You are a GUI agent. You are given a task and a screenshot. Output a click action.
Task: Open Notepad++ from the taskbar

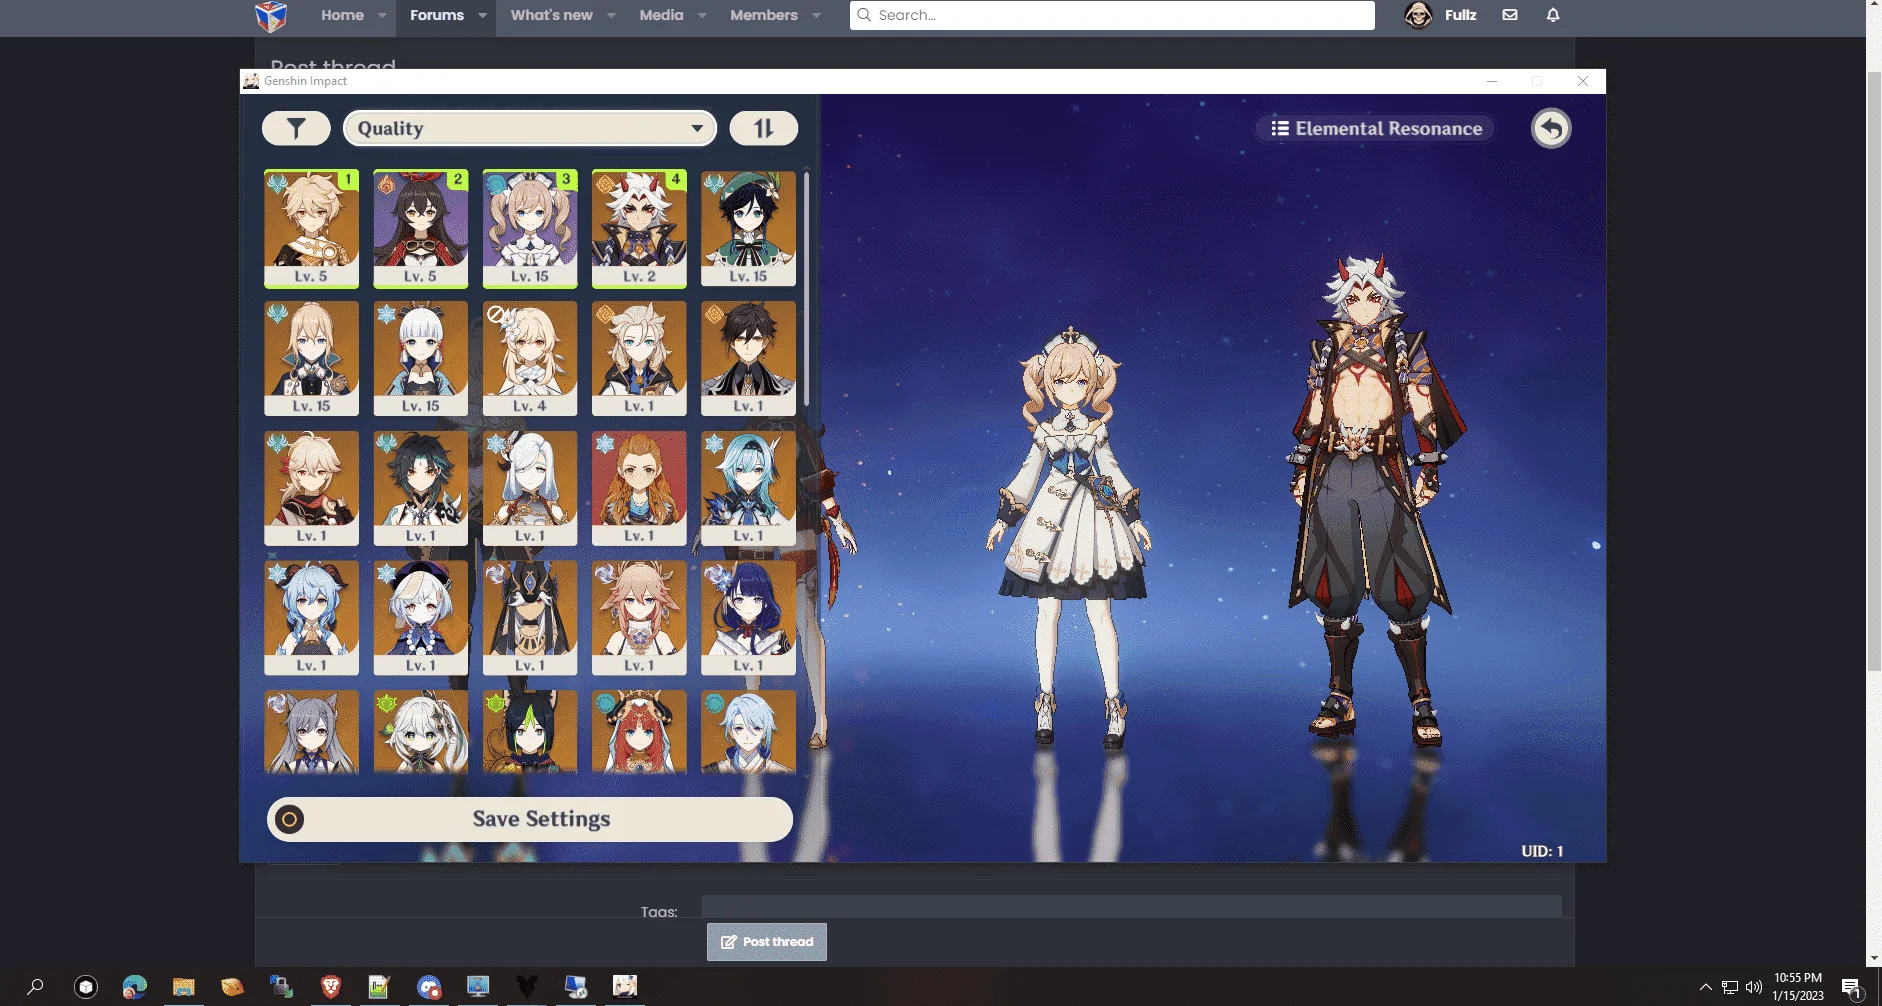point(379,987)
